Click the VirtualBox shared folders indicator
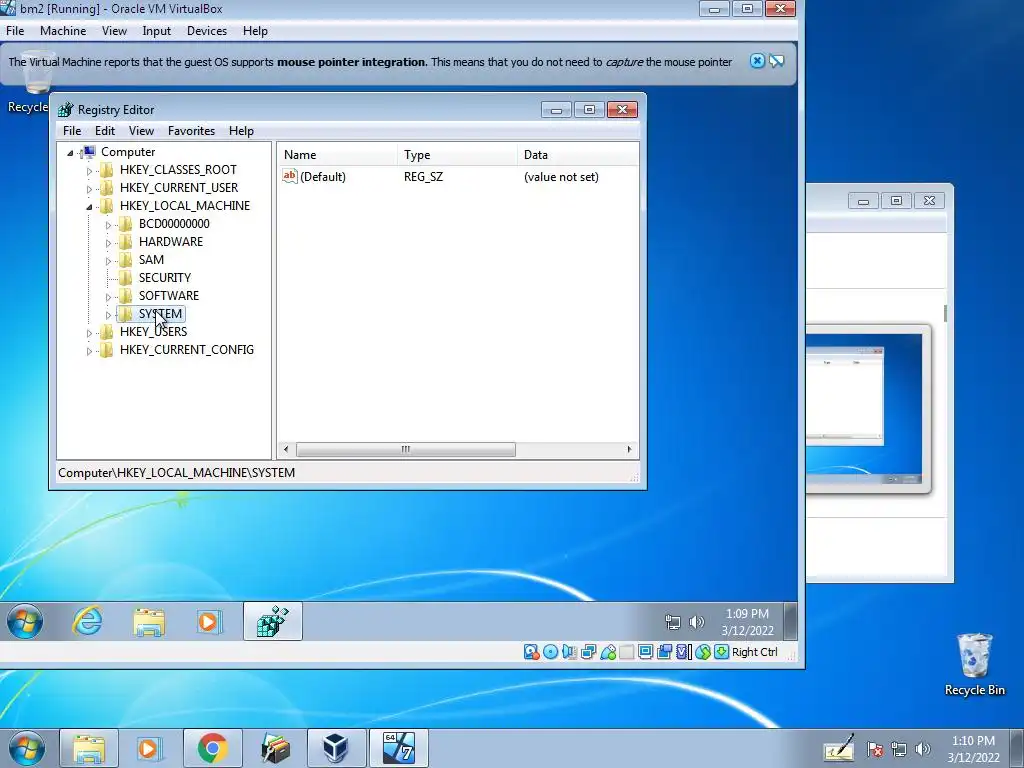The height and width of the screenshot is (768, 1024). [626, 652]
